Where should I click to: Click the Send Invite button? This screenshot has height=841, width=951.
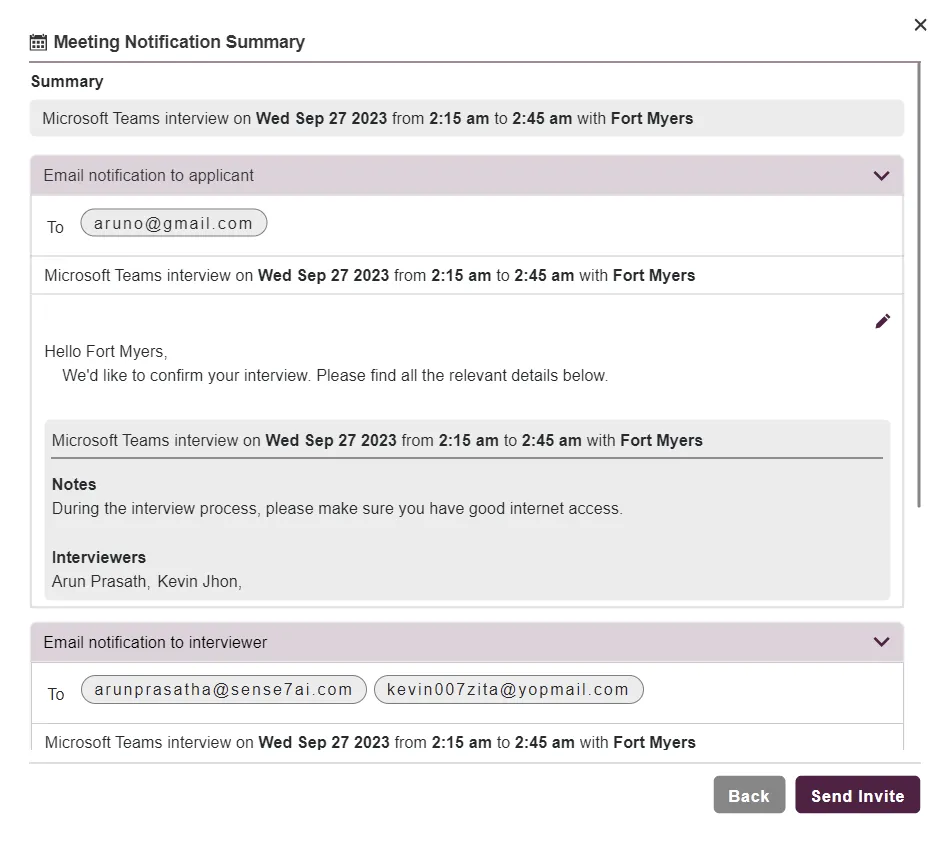[858, 795]
